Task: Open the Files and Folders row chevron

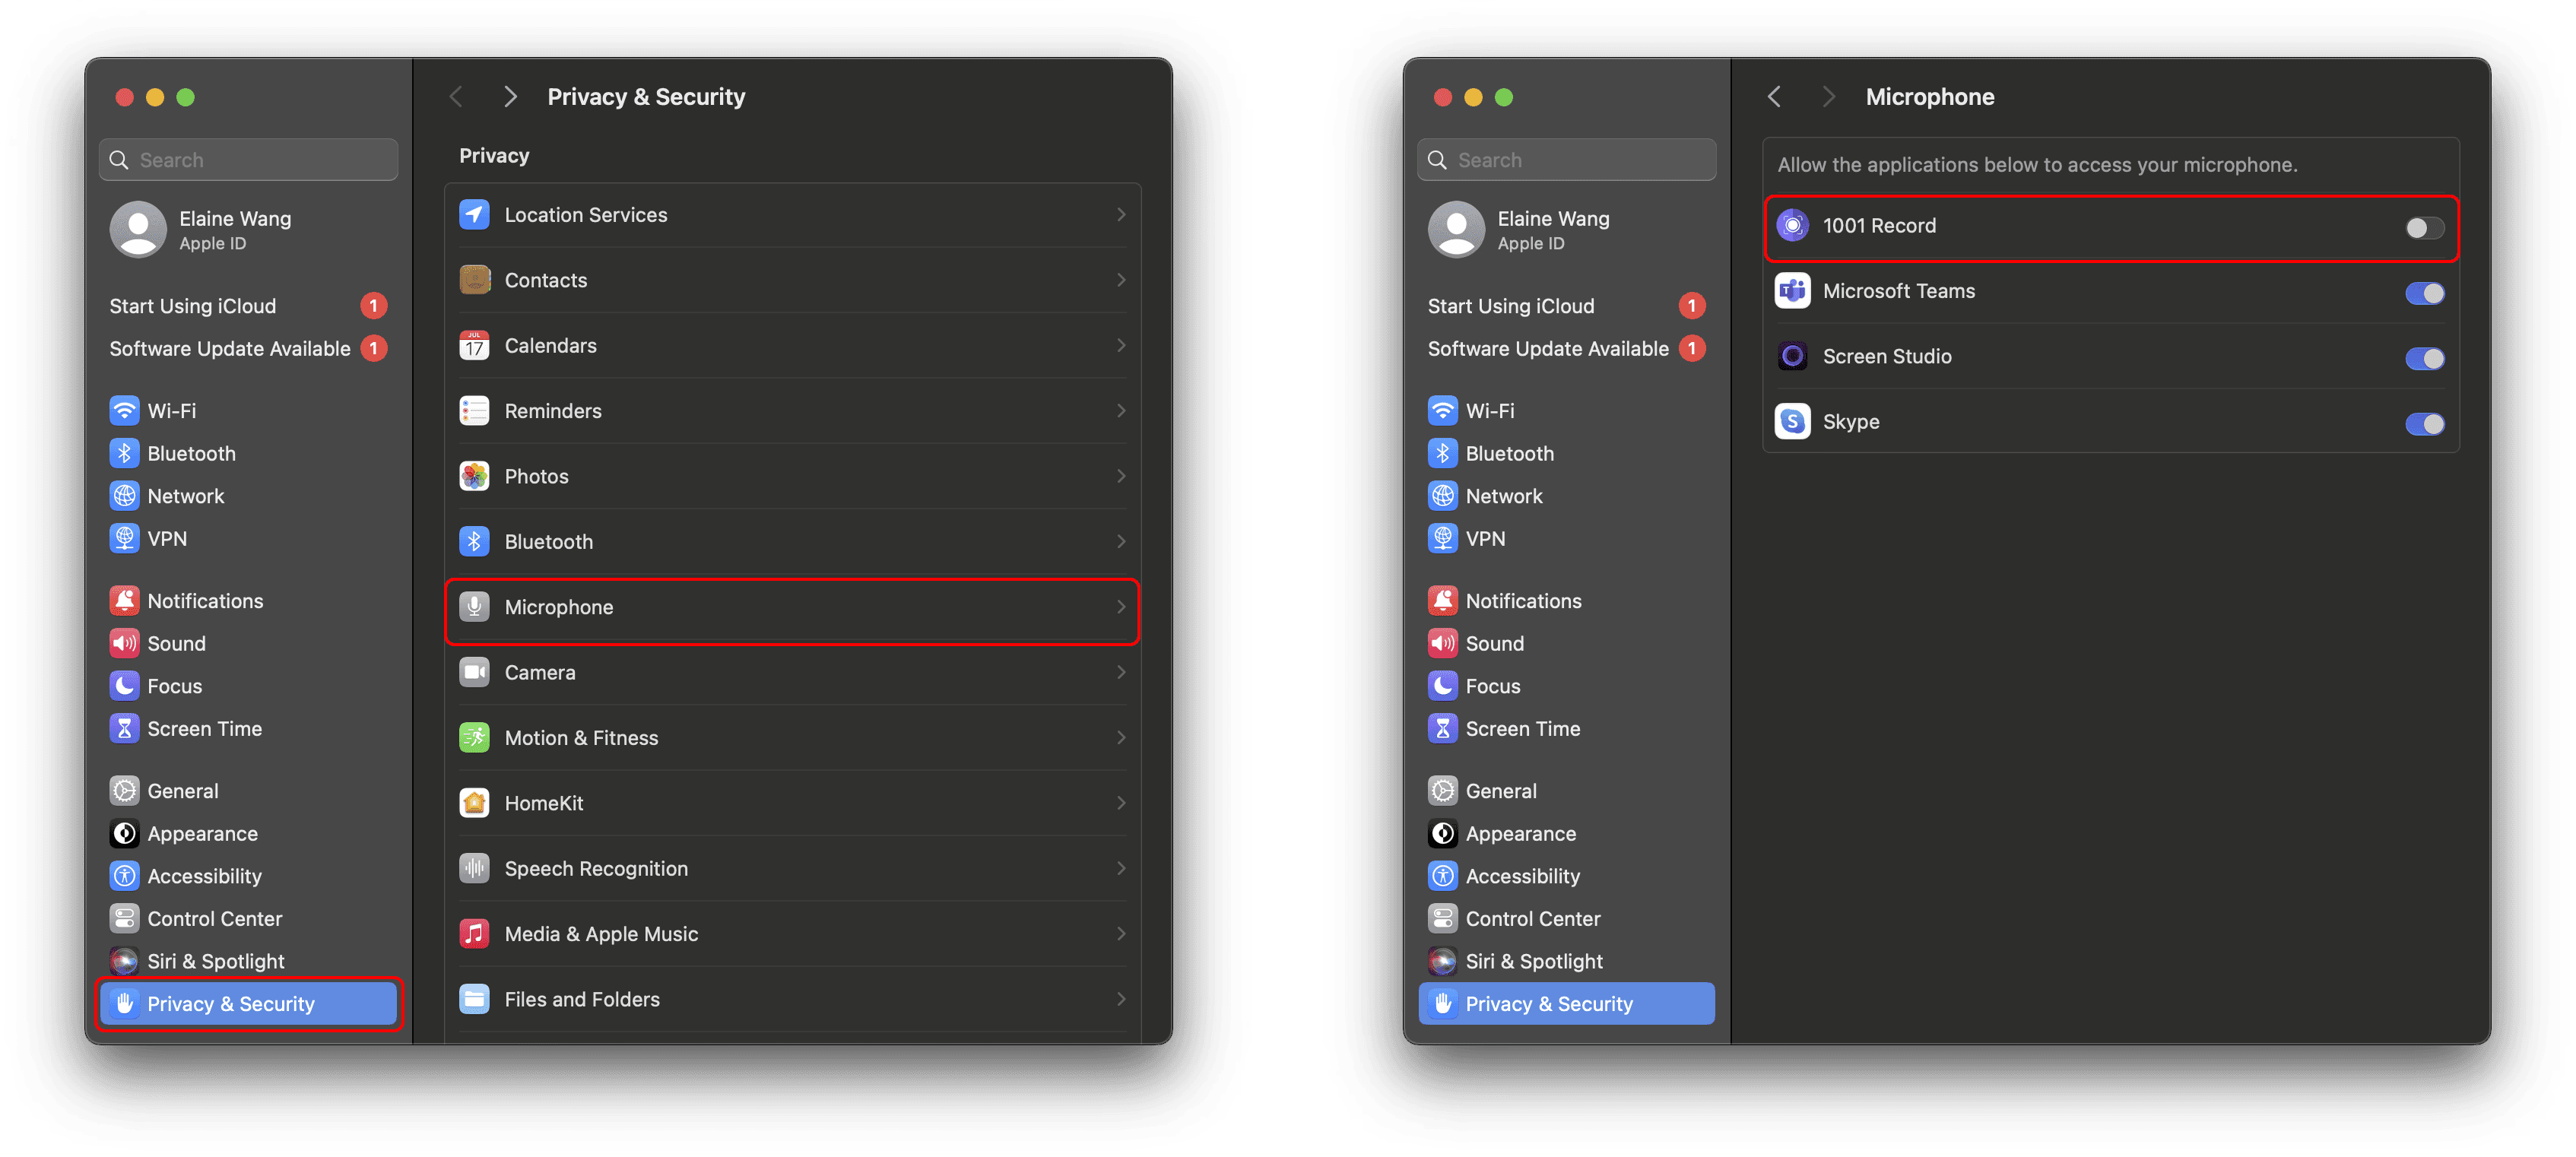Action: click(1120, 999)
